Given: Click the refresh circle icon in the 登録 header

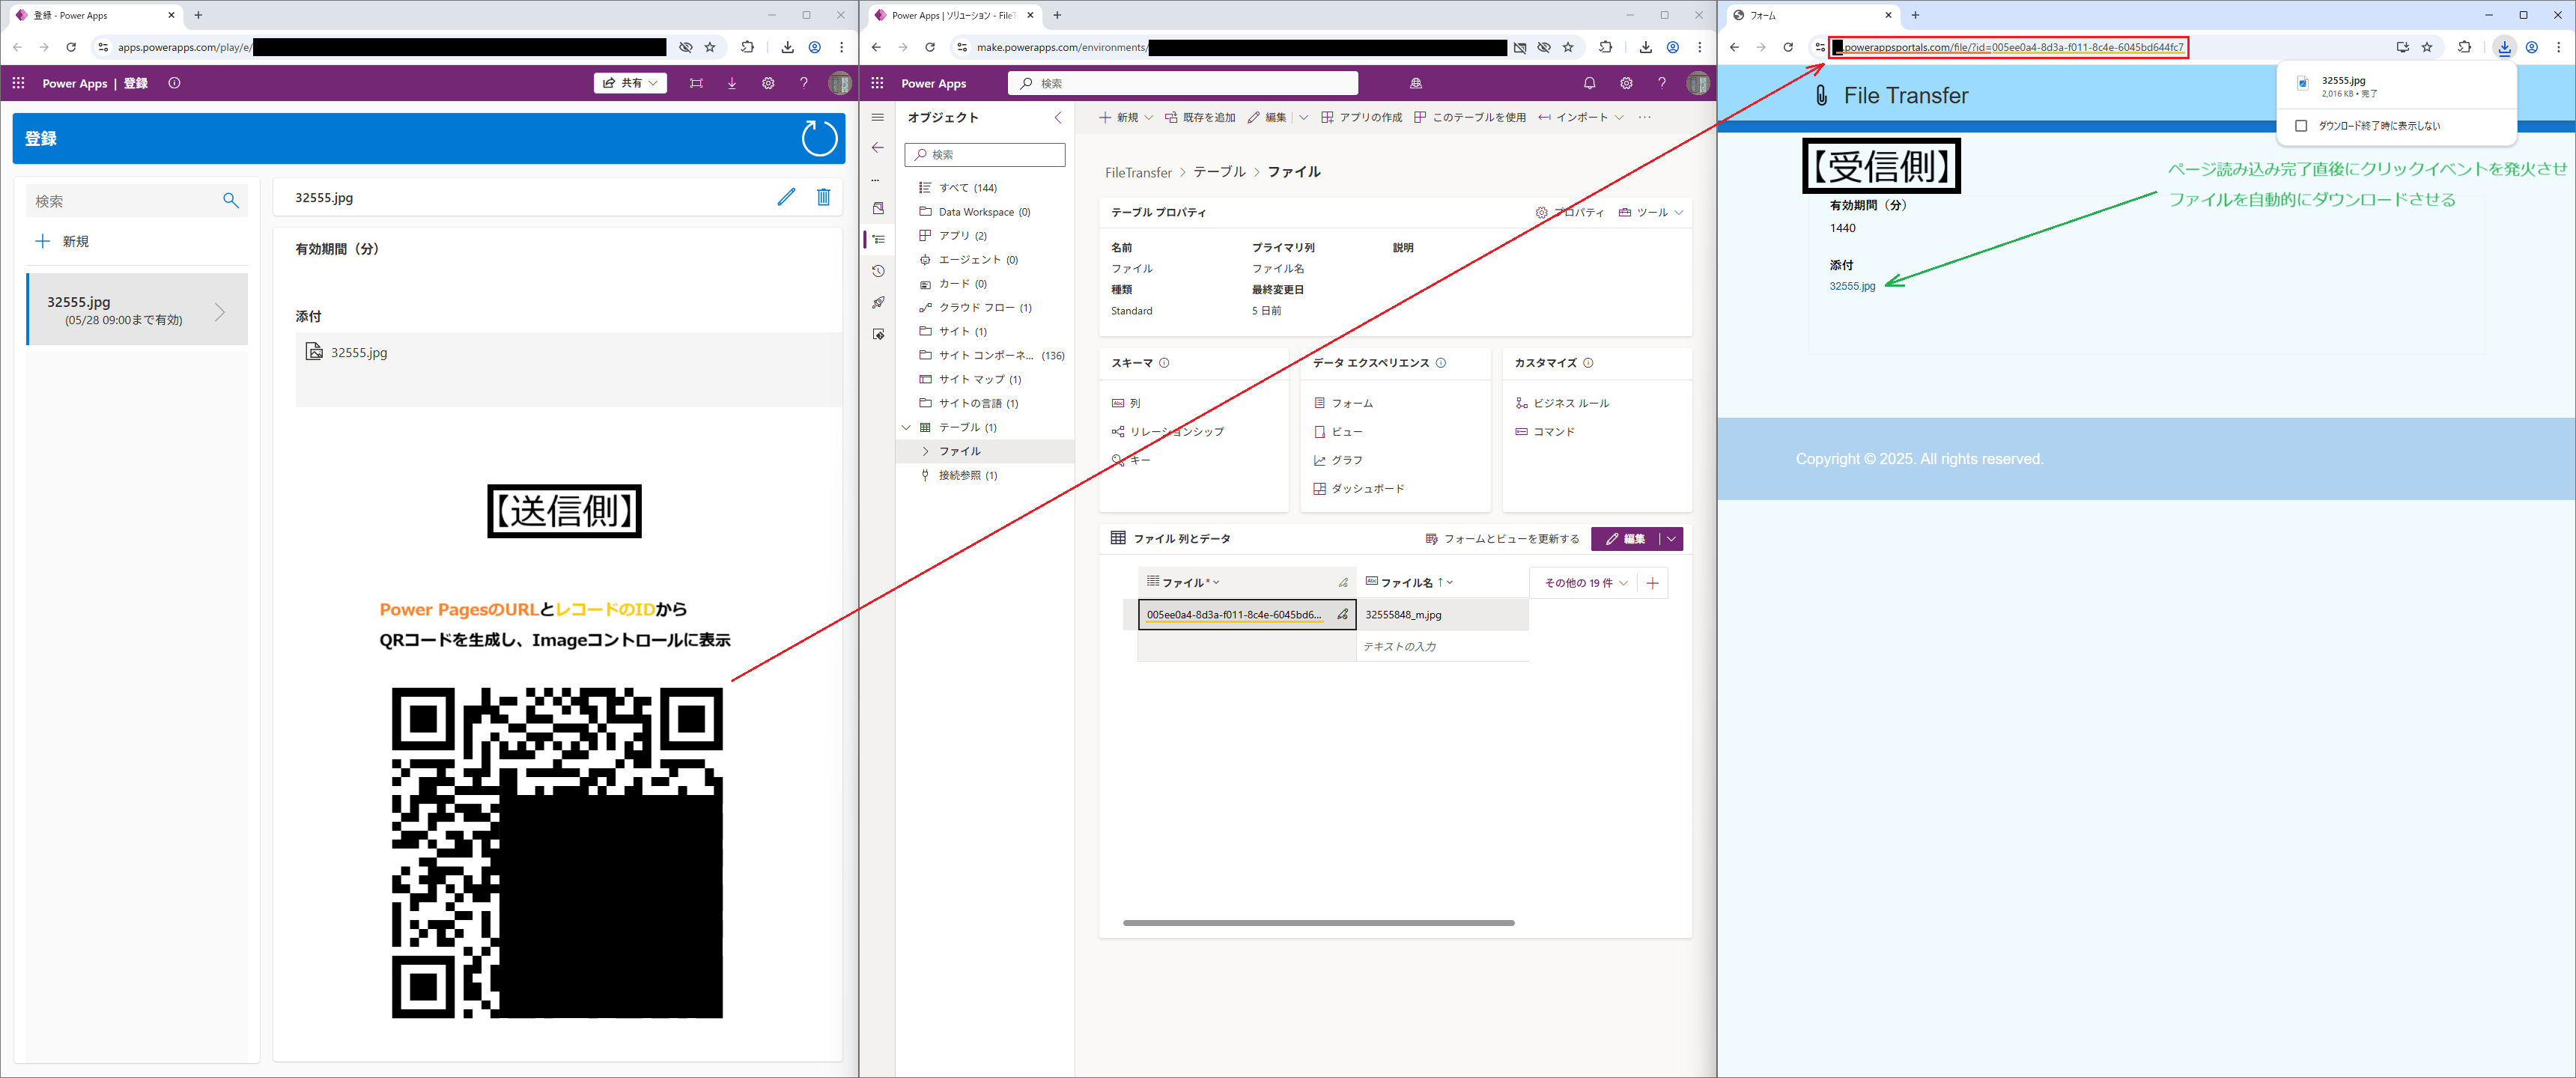Looking at the screenshot, I should pyautogui.click(x=819, y=138).
